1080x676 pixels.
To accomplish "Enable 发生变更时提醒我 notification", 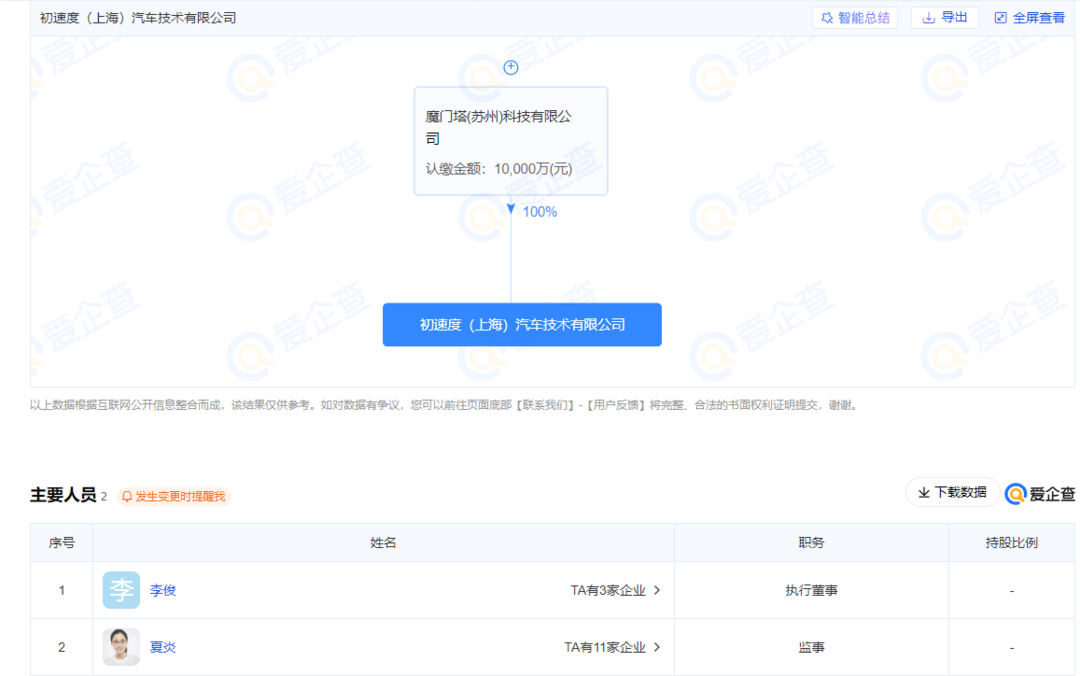I will coord(174,496).
